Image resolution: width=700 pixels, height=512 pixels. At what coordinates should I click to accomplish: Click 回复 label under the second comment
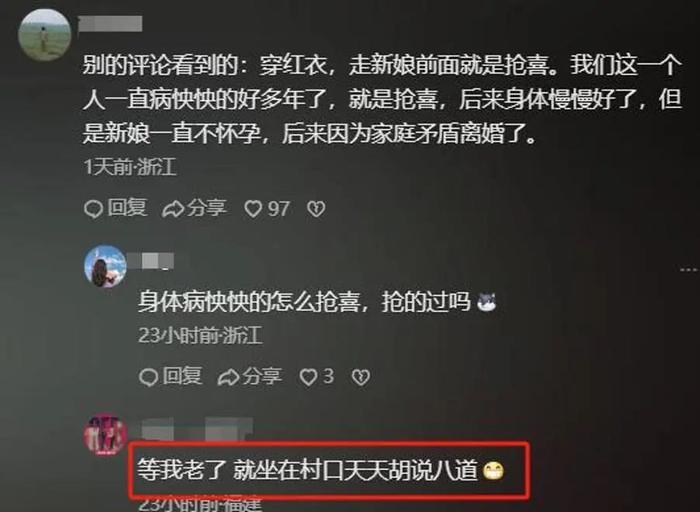point(182,376)
